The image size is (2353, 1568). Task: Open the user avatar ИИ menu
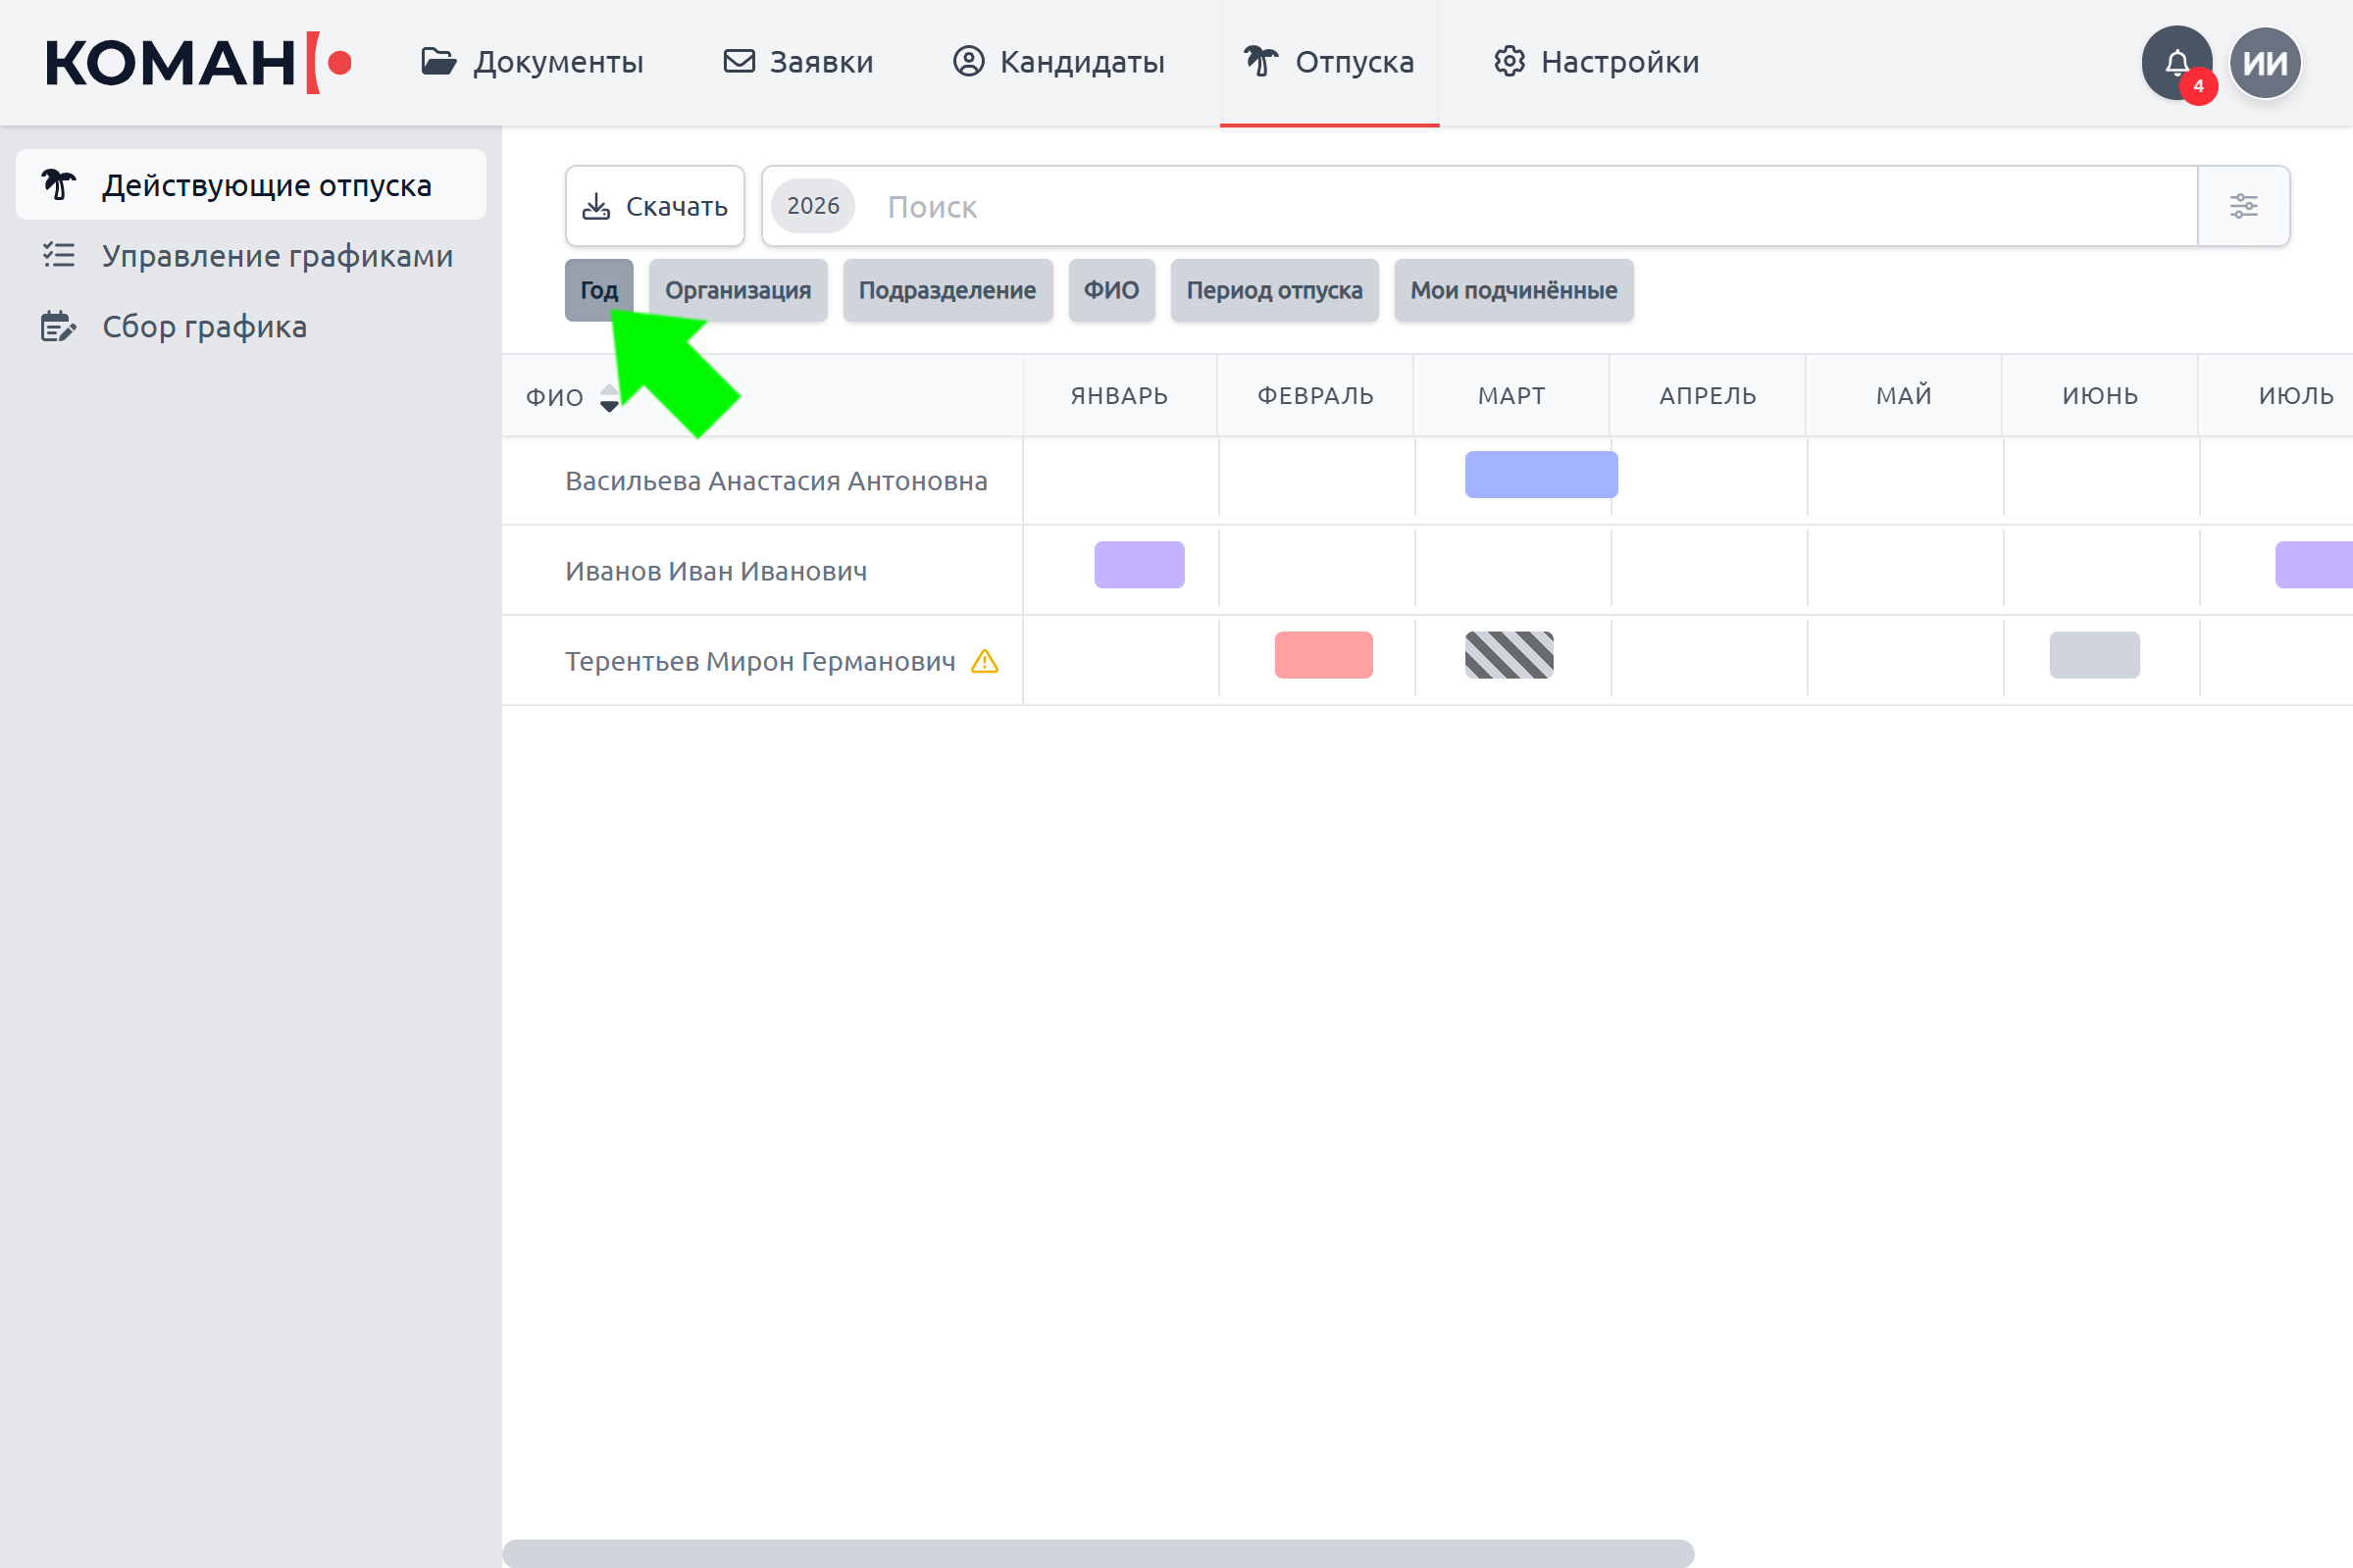click(2265, 63)
